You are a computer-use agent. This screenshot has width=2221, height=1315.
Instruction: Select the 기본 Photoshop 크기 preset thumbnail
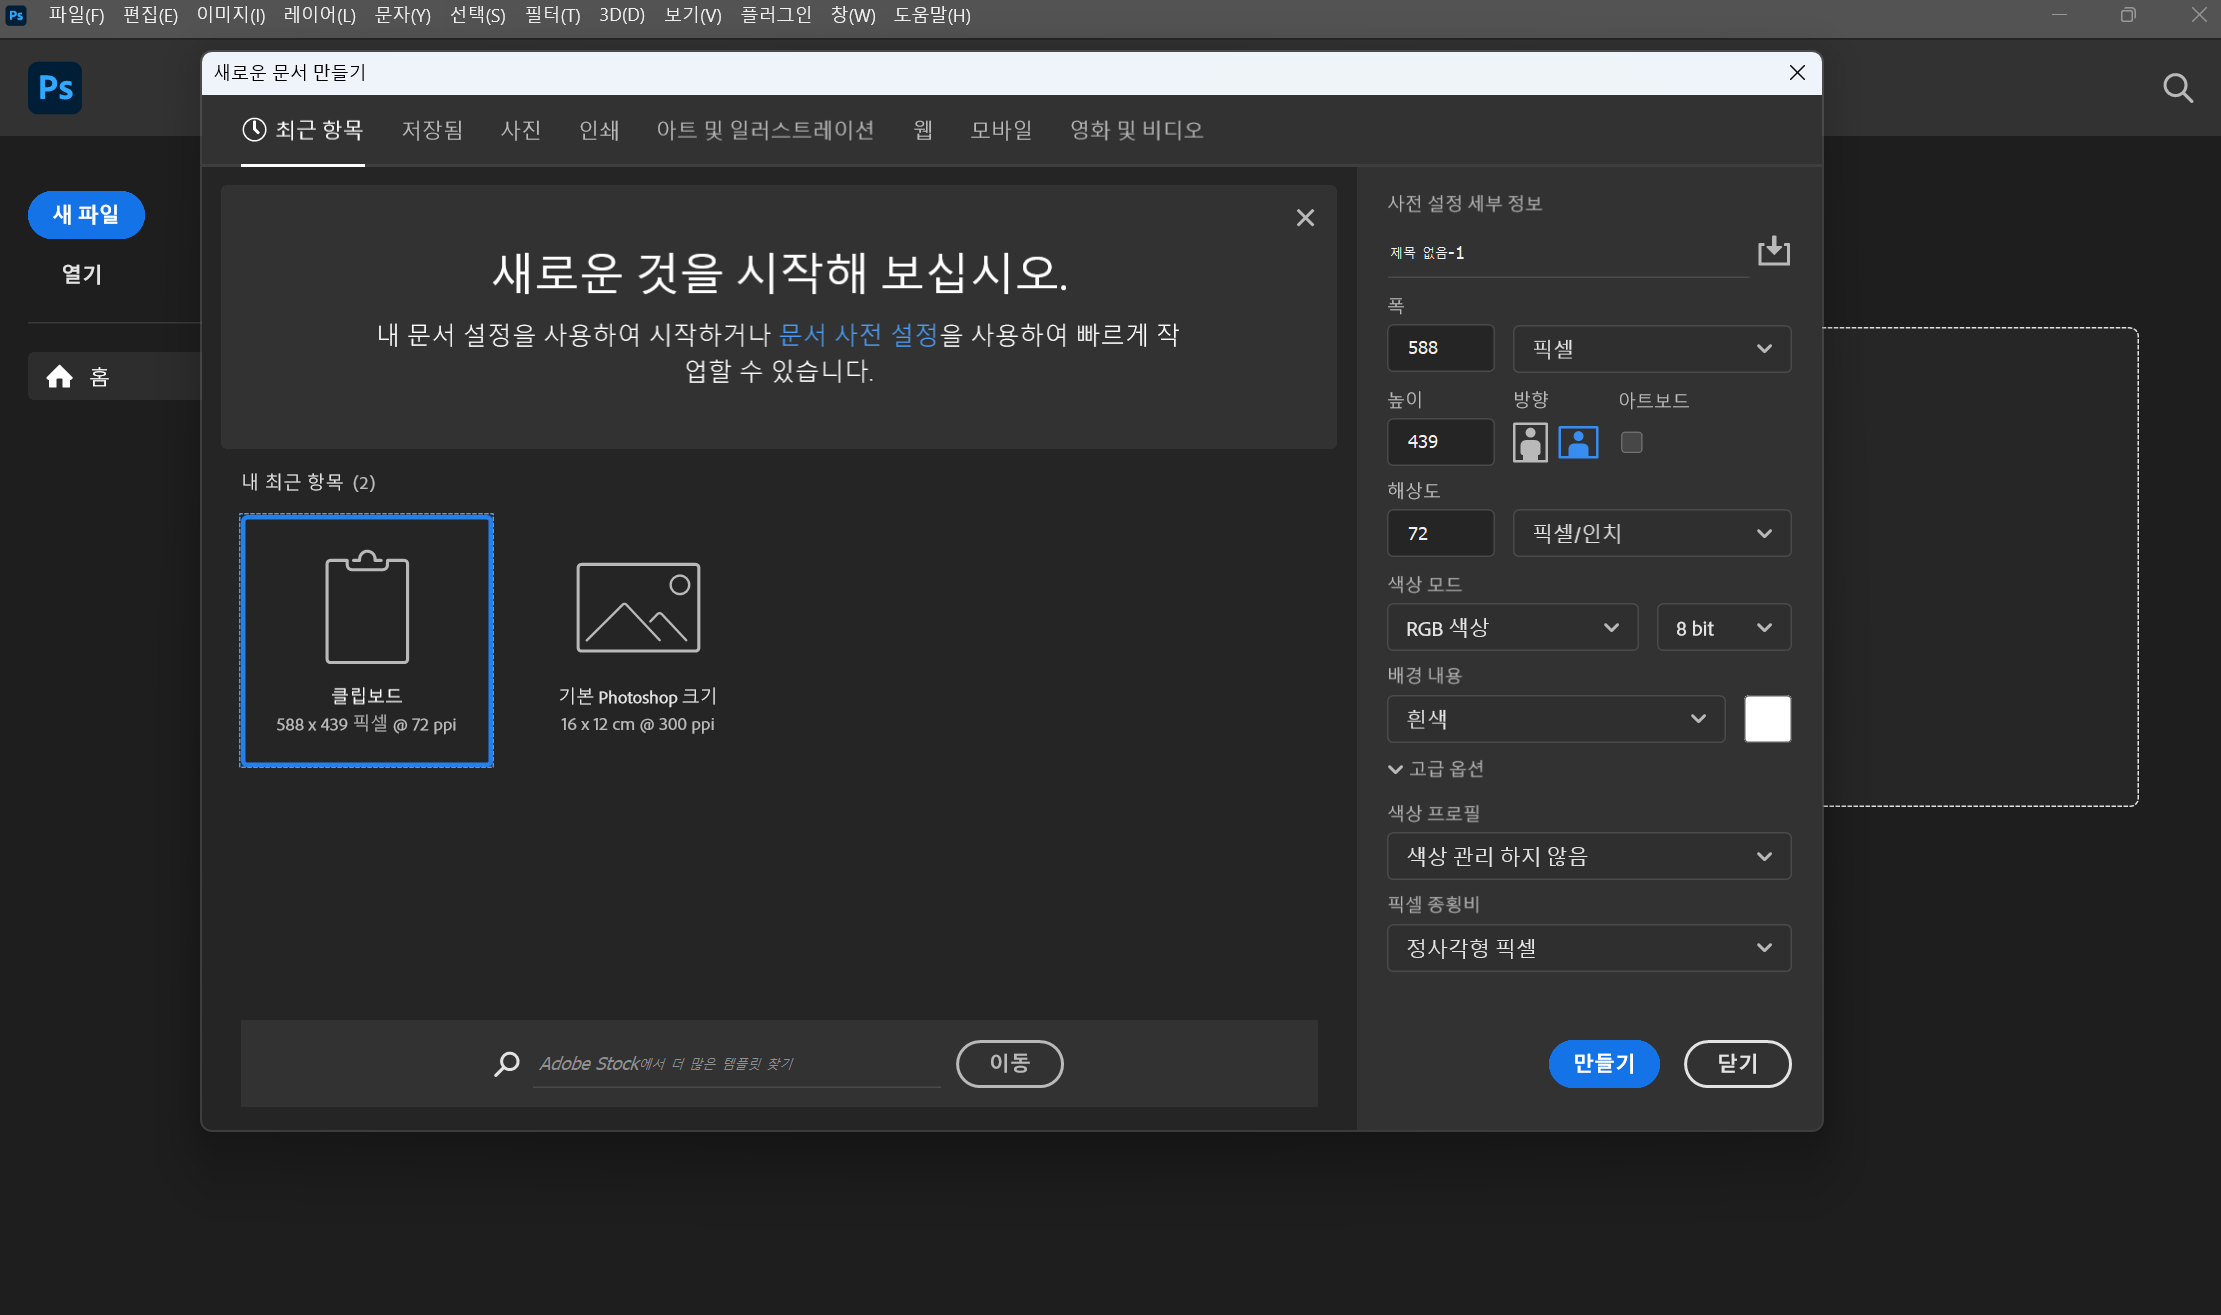[x=638, y=641]
